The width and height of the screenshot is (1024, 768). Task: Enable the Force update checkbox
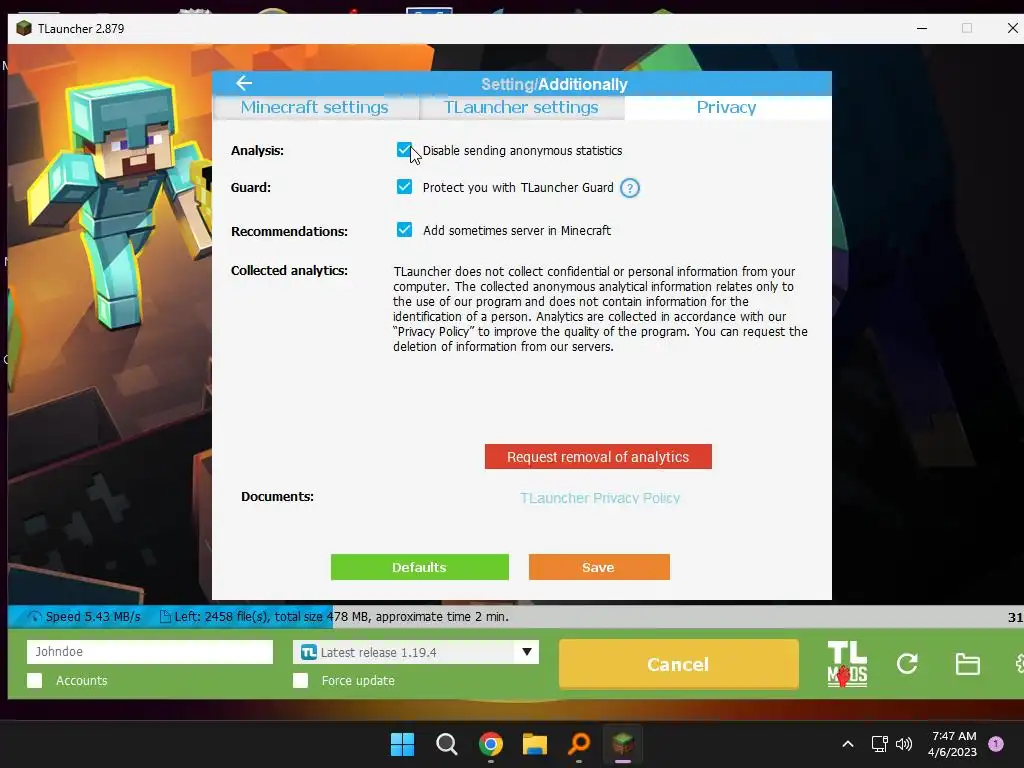coord(300,680)
